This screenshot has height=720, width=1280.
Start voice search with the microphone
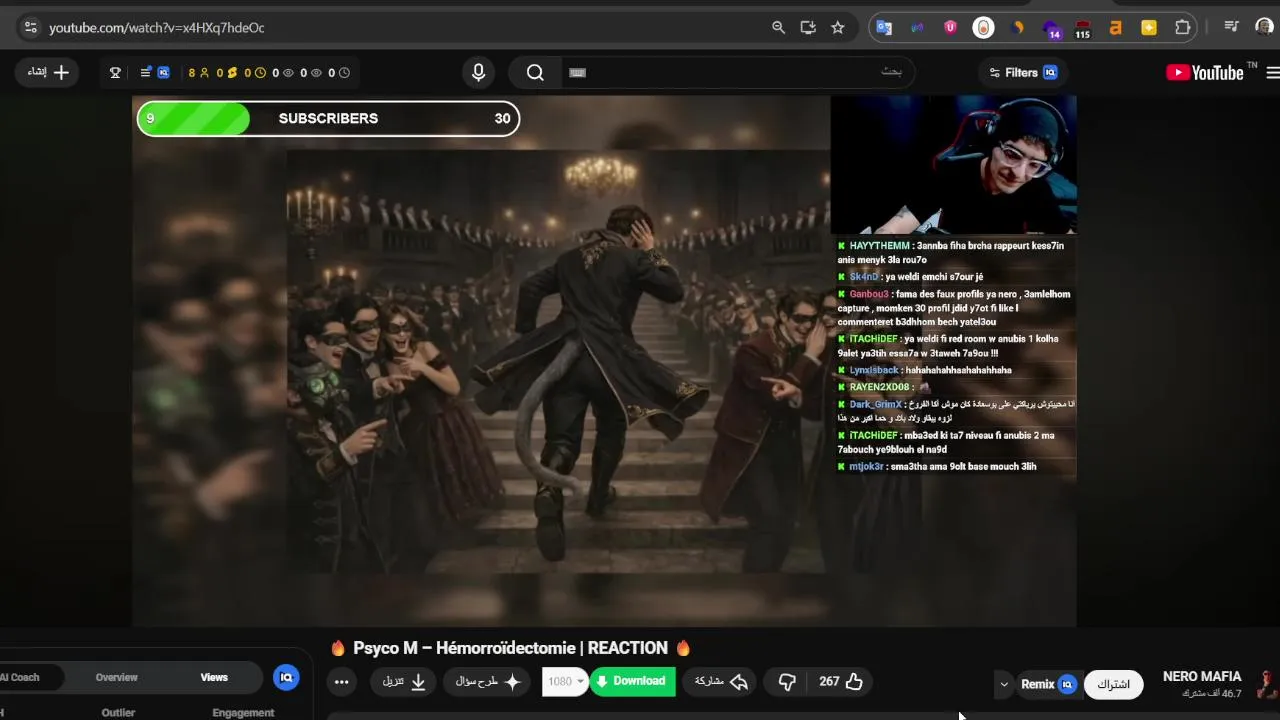coord(478,72)
